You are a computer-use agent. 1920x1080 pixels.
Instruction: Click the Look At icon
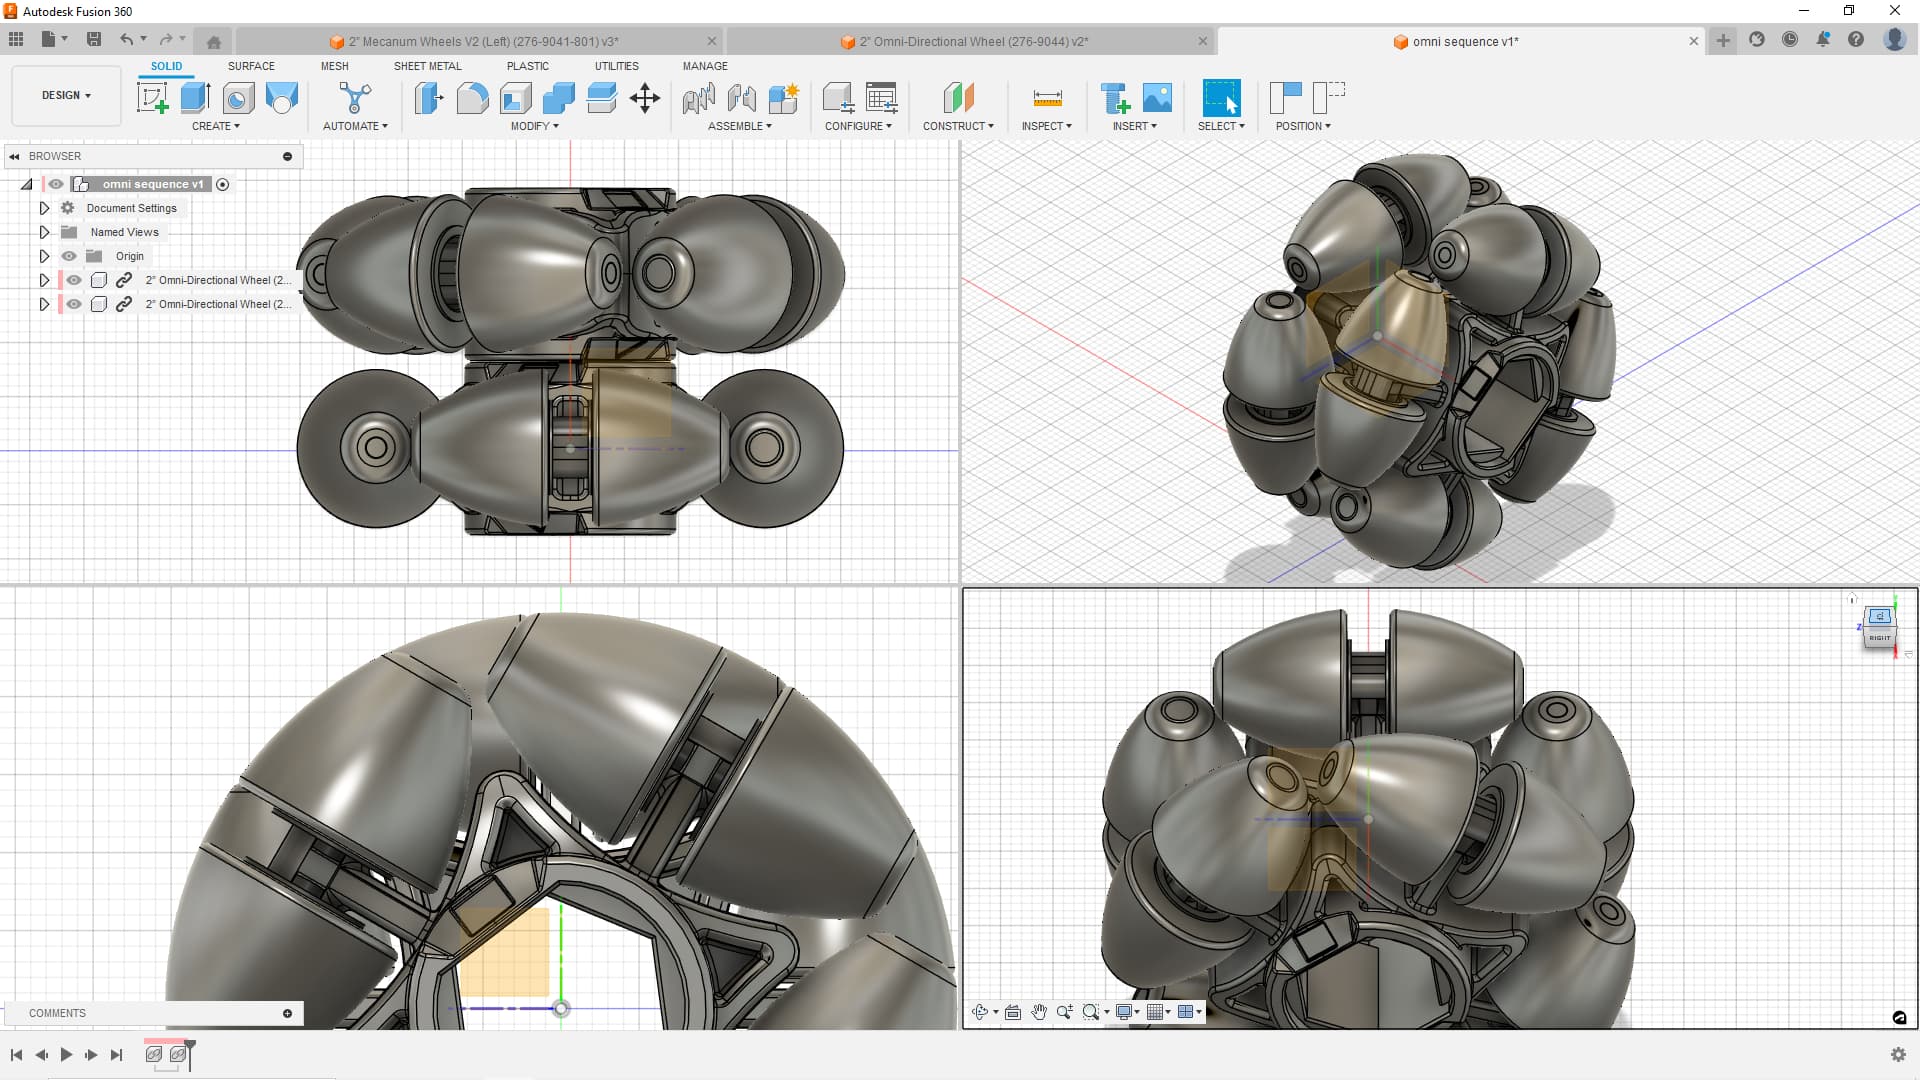(x=1013, y=1012)
